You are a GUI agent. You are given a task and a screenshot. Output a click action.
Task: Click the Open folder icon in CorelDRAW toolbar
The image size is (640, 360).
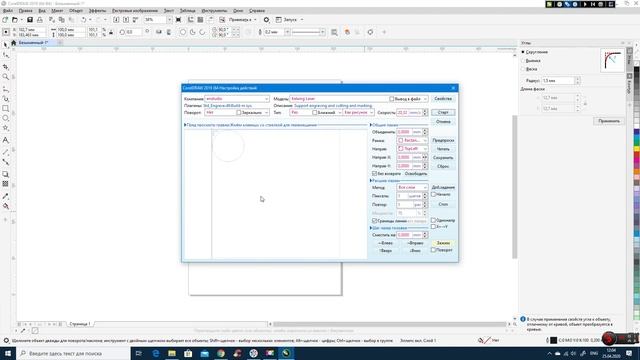click(15, 20)
